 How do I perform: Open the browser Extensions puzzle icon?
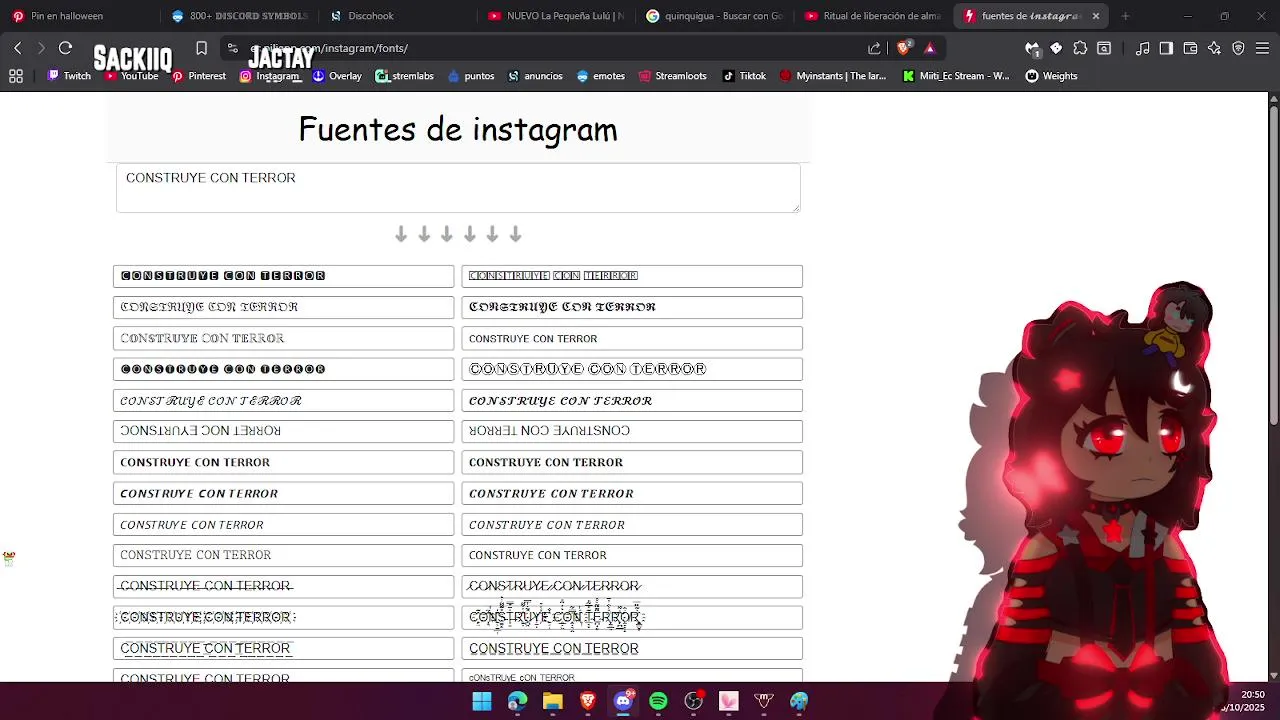1080,48
